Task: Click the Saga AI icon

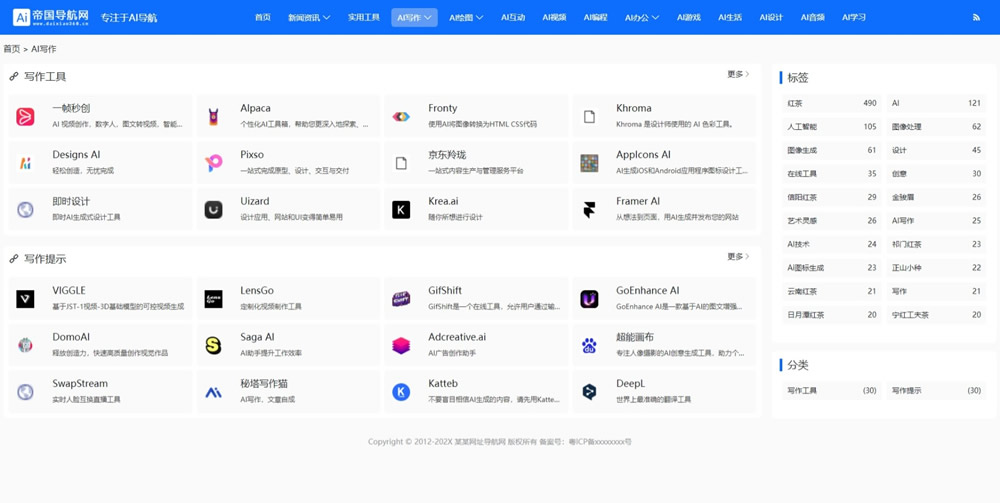Action: tap(213, 345)
